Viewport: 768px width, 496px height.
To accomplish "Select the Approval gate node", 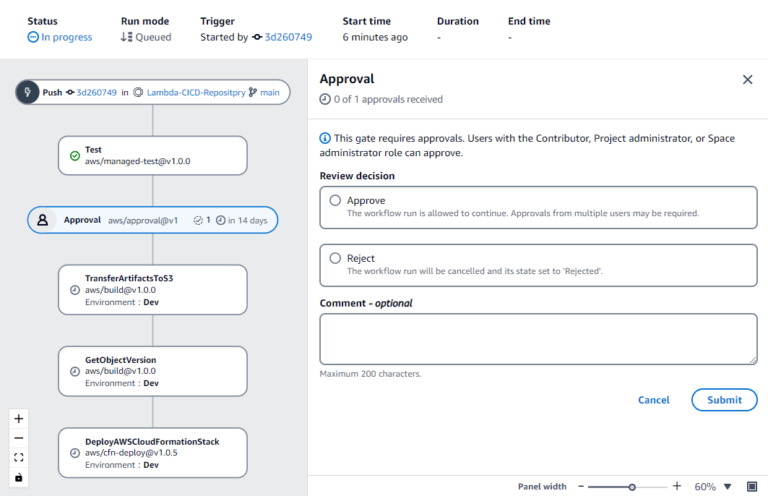I will (x=152, y=220).
